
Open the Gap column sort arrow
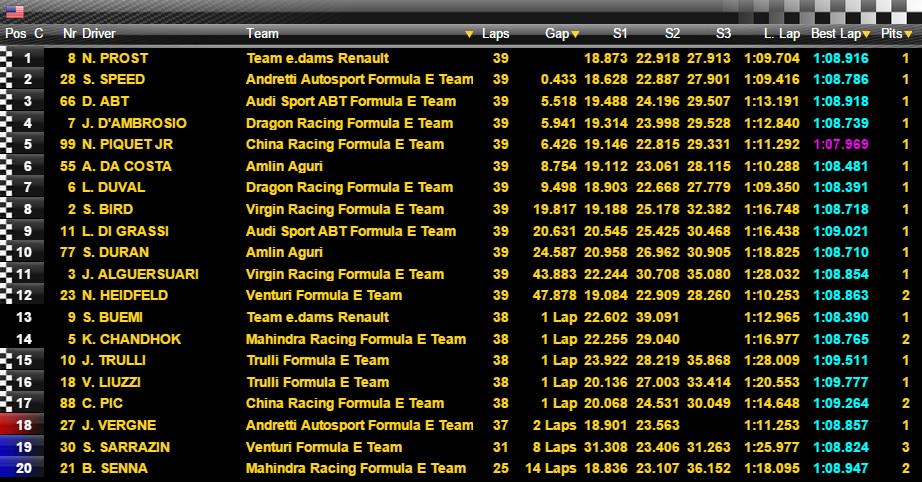coord(575,34)
